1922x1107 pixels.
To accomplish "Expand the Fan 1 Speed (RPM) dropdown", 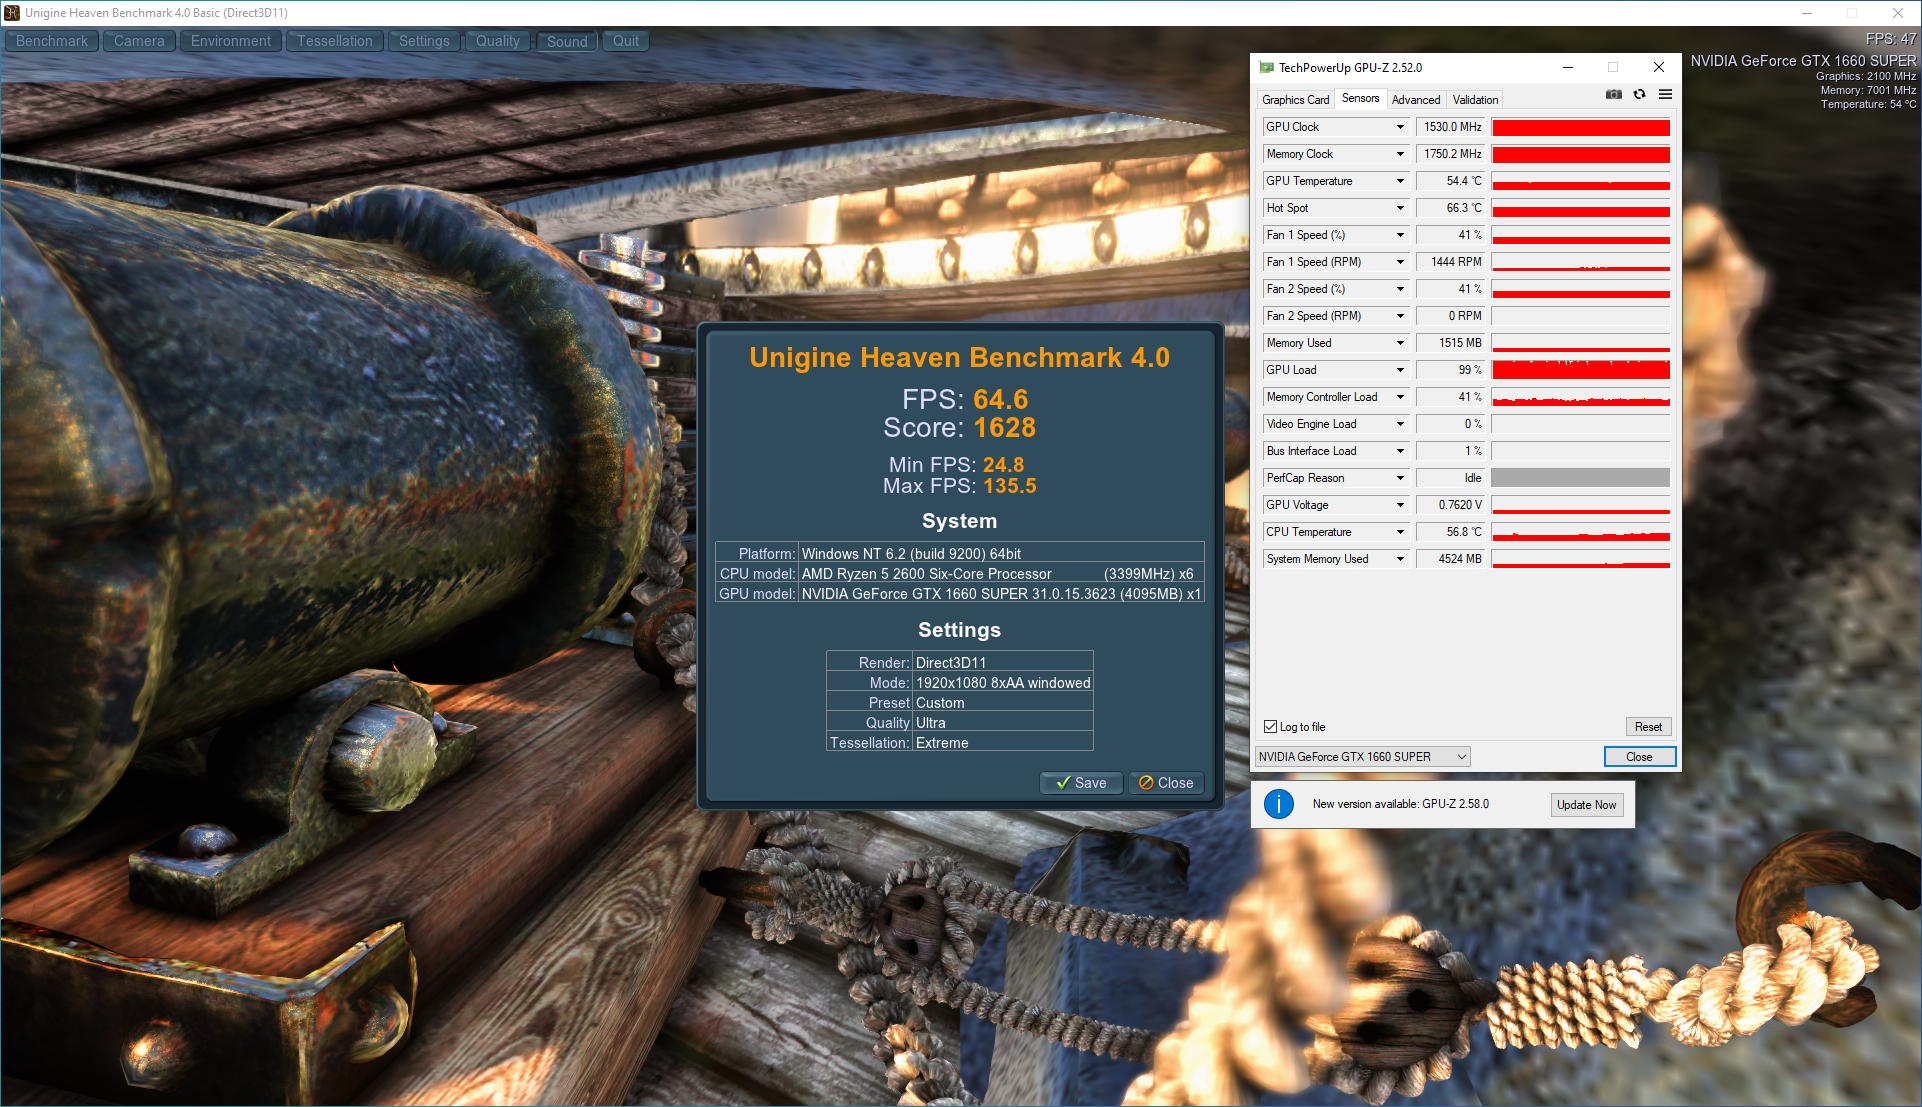I will [1400, 262].
